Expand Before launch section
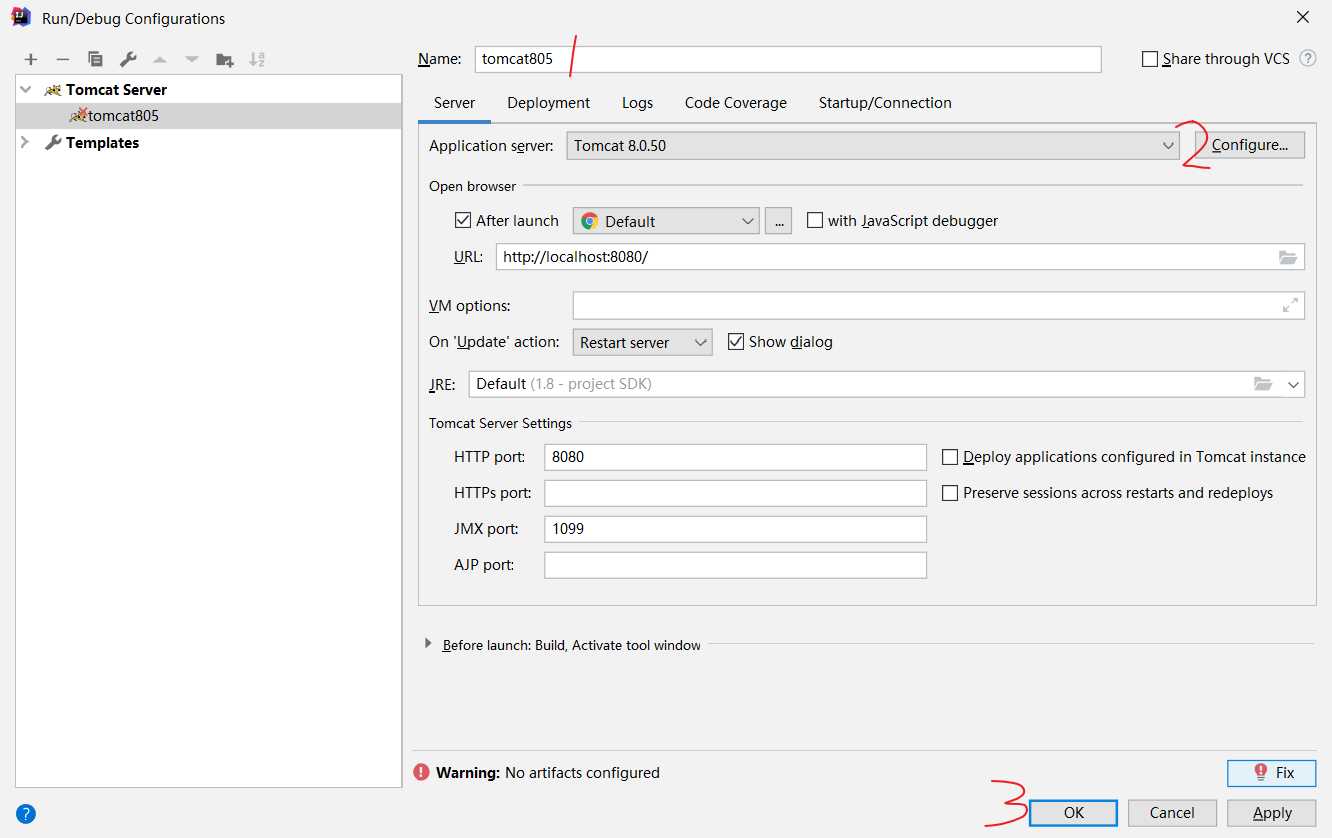The width and height of the screenshot is (1332, 838). click(x=430, y=645)
